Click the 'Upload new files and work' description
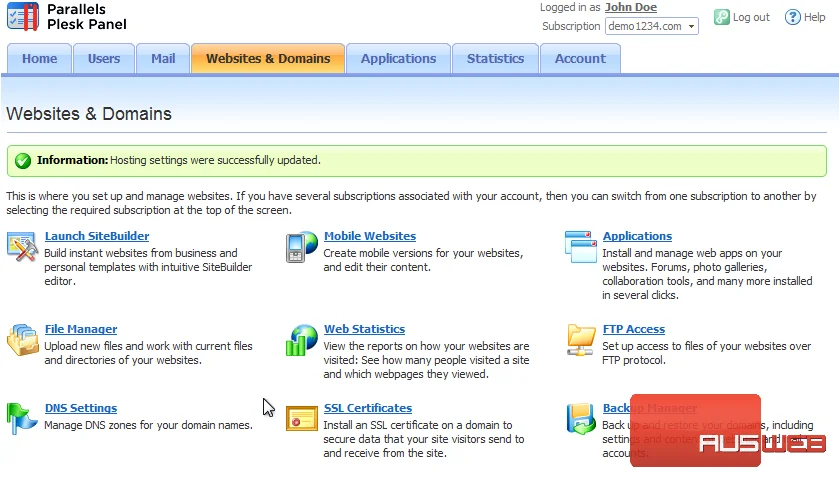Screen dimensions: 840x480 (148, 354)
